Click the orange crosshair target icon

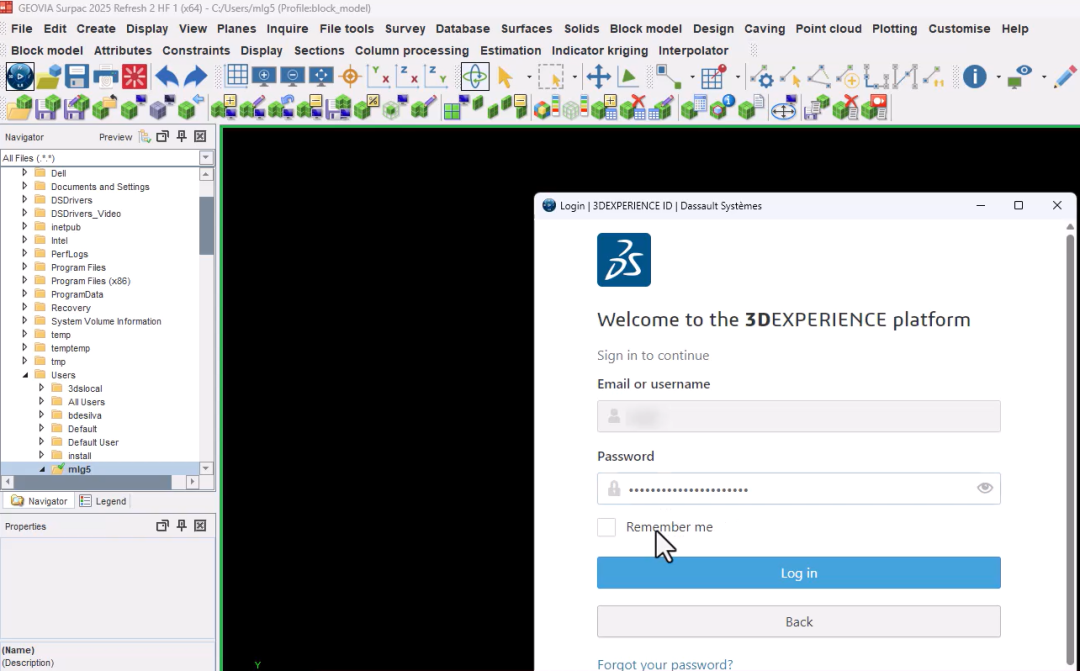point(350,76)
